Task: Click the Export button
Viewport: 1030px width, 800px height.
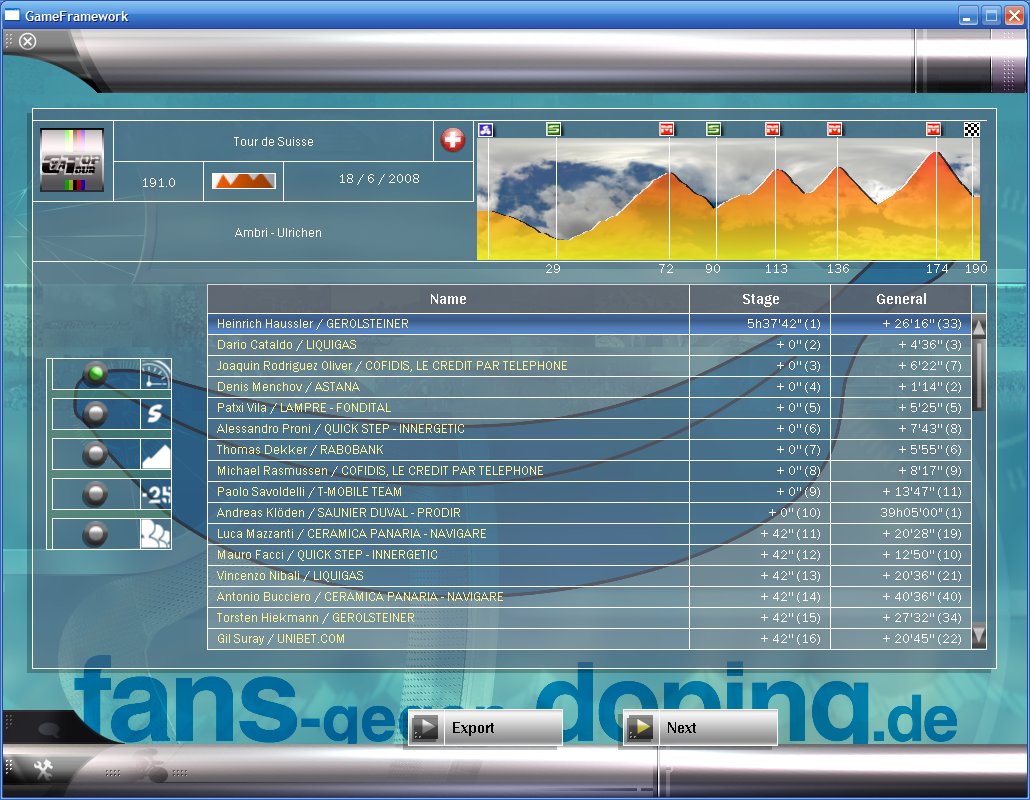Action: coord(485,728)
